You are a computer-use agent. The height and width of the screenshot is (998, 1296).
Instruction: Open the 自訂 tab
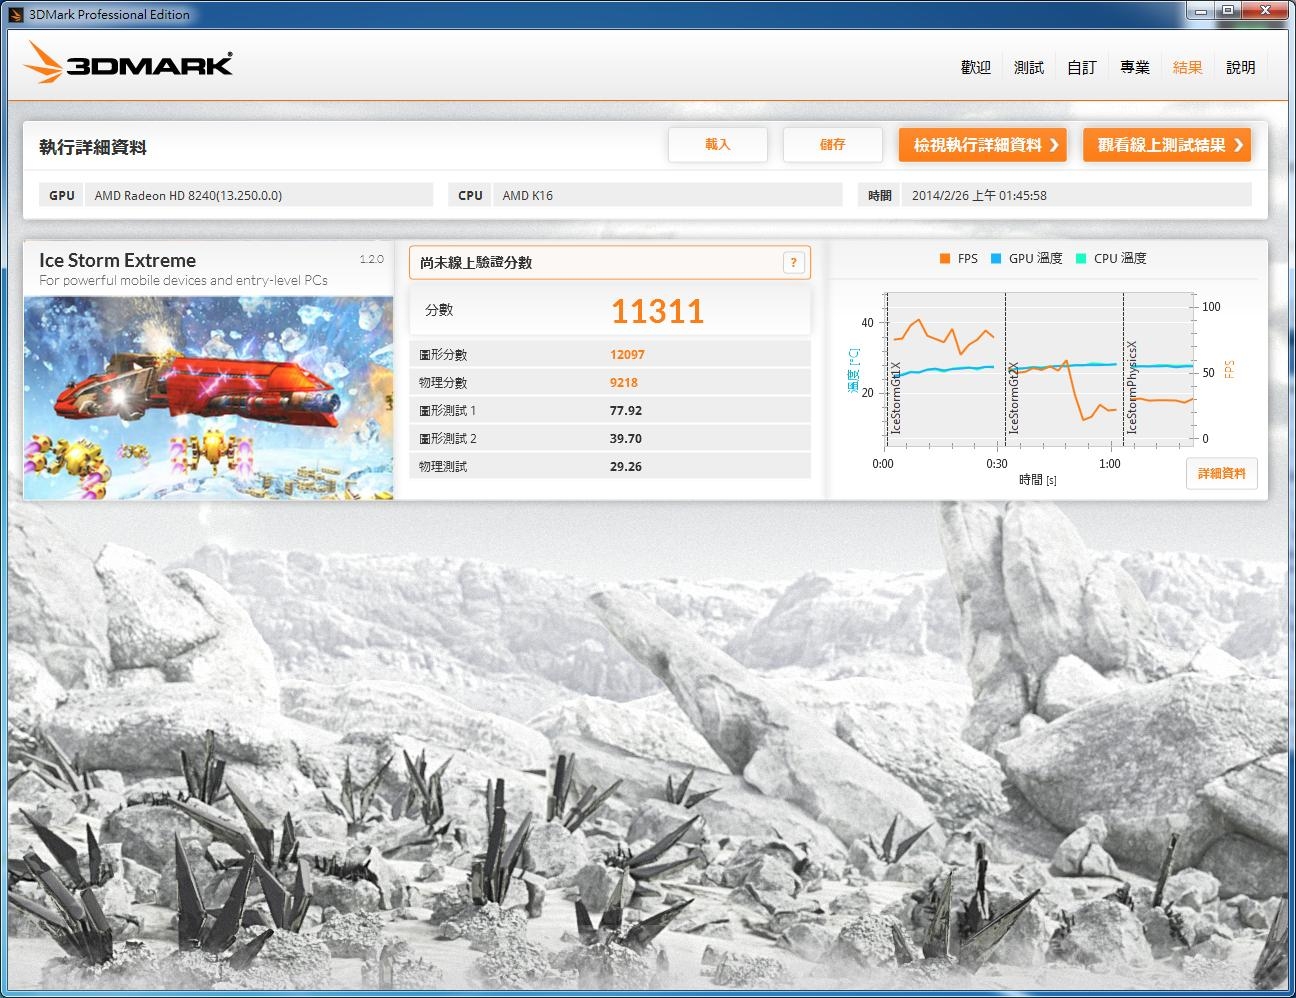pyautogui.click(x=1082, y=67)
